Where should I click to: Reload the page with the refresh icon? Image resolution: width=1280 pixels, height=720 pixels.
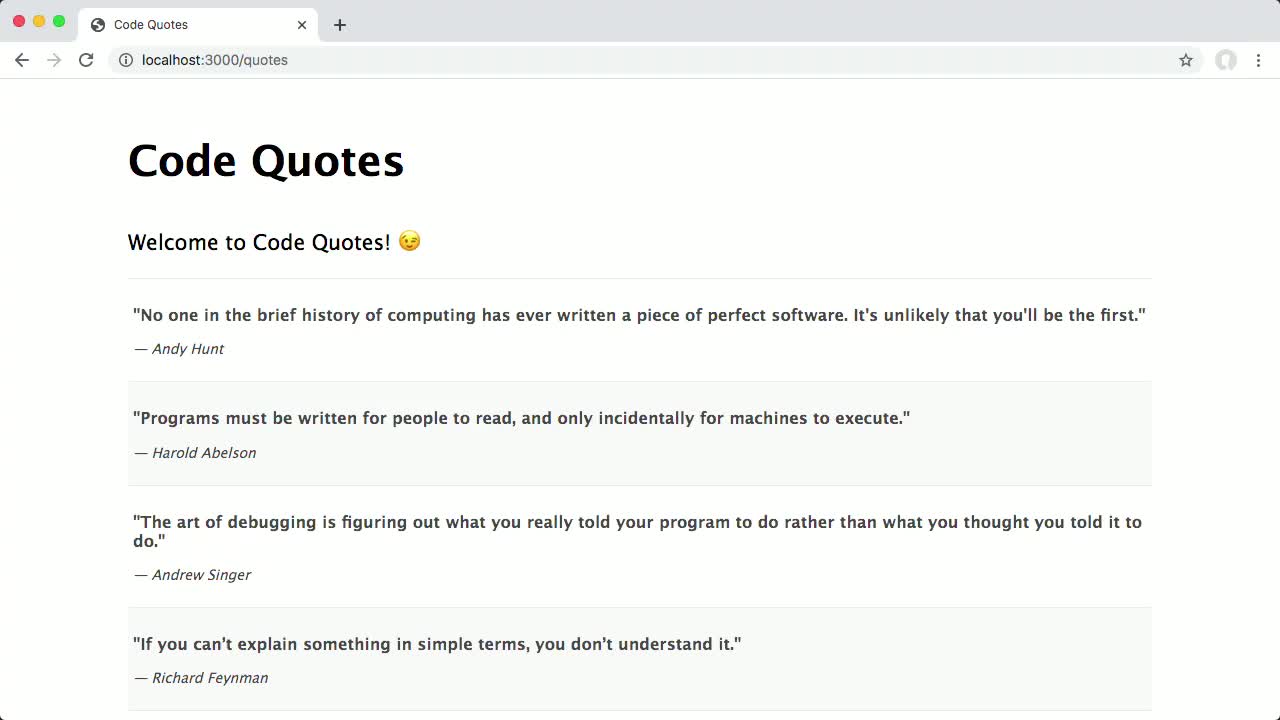(86, 60)
